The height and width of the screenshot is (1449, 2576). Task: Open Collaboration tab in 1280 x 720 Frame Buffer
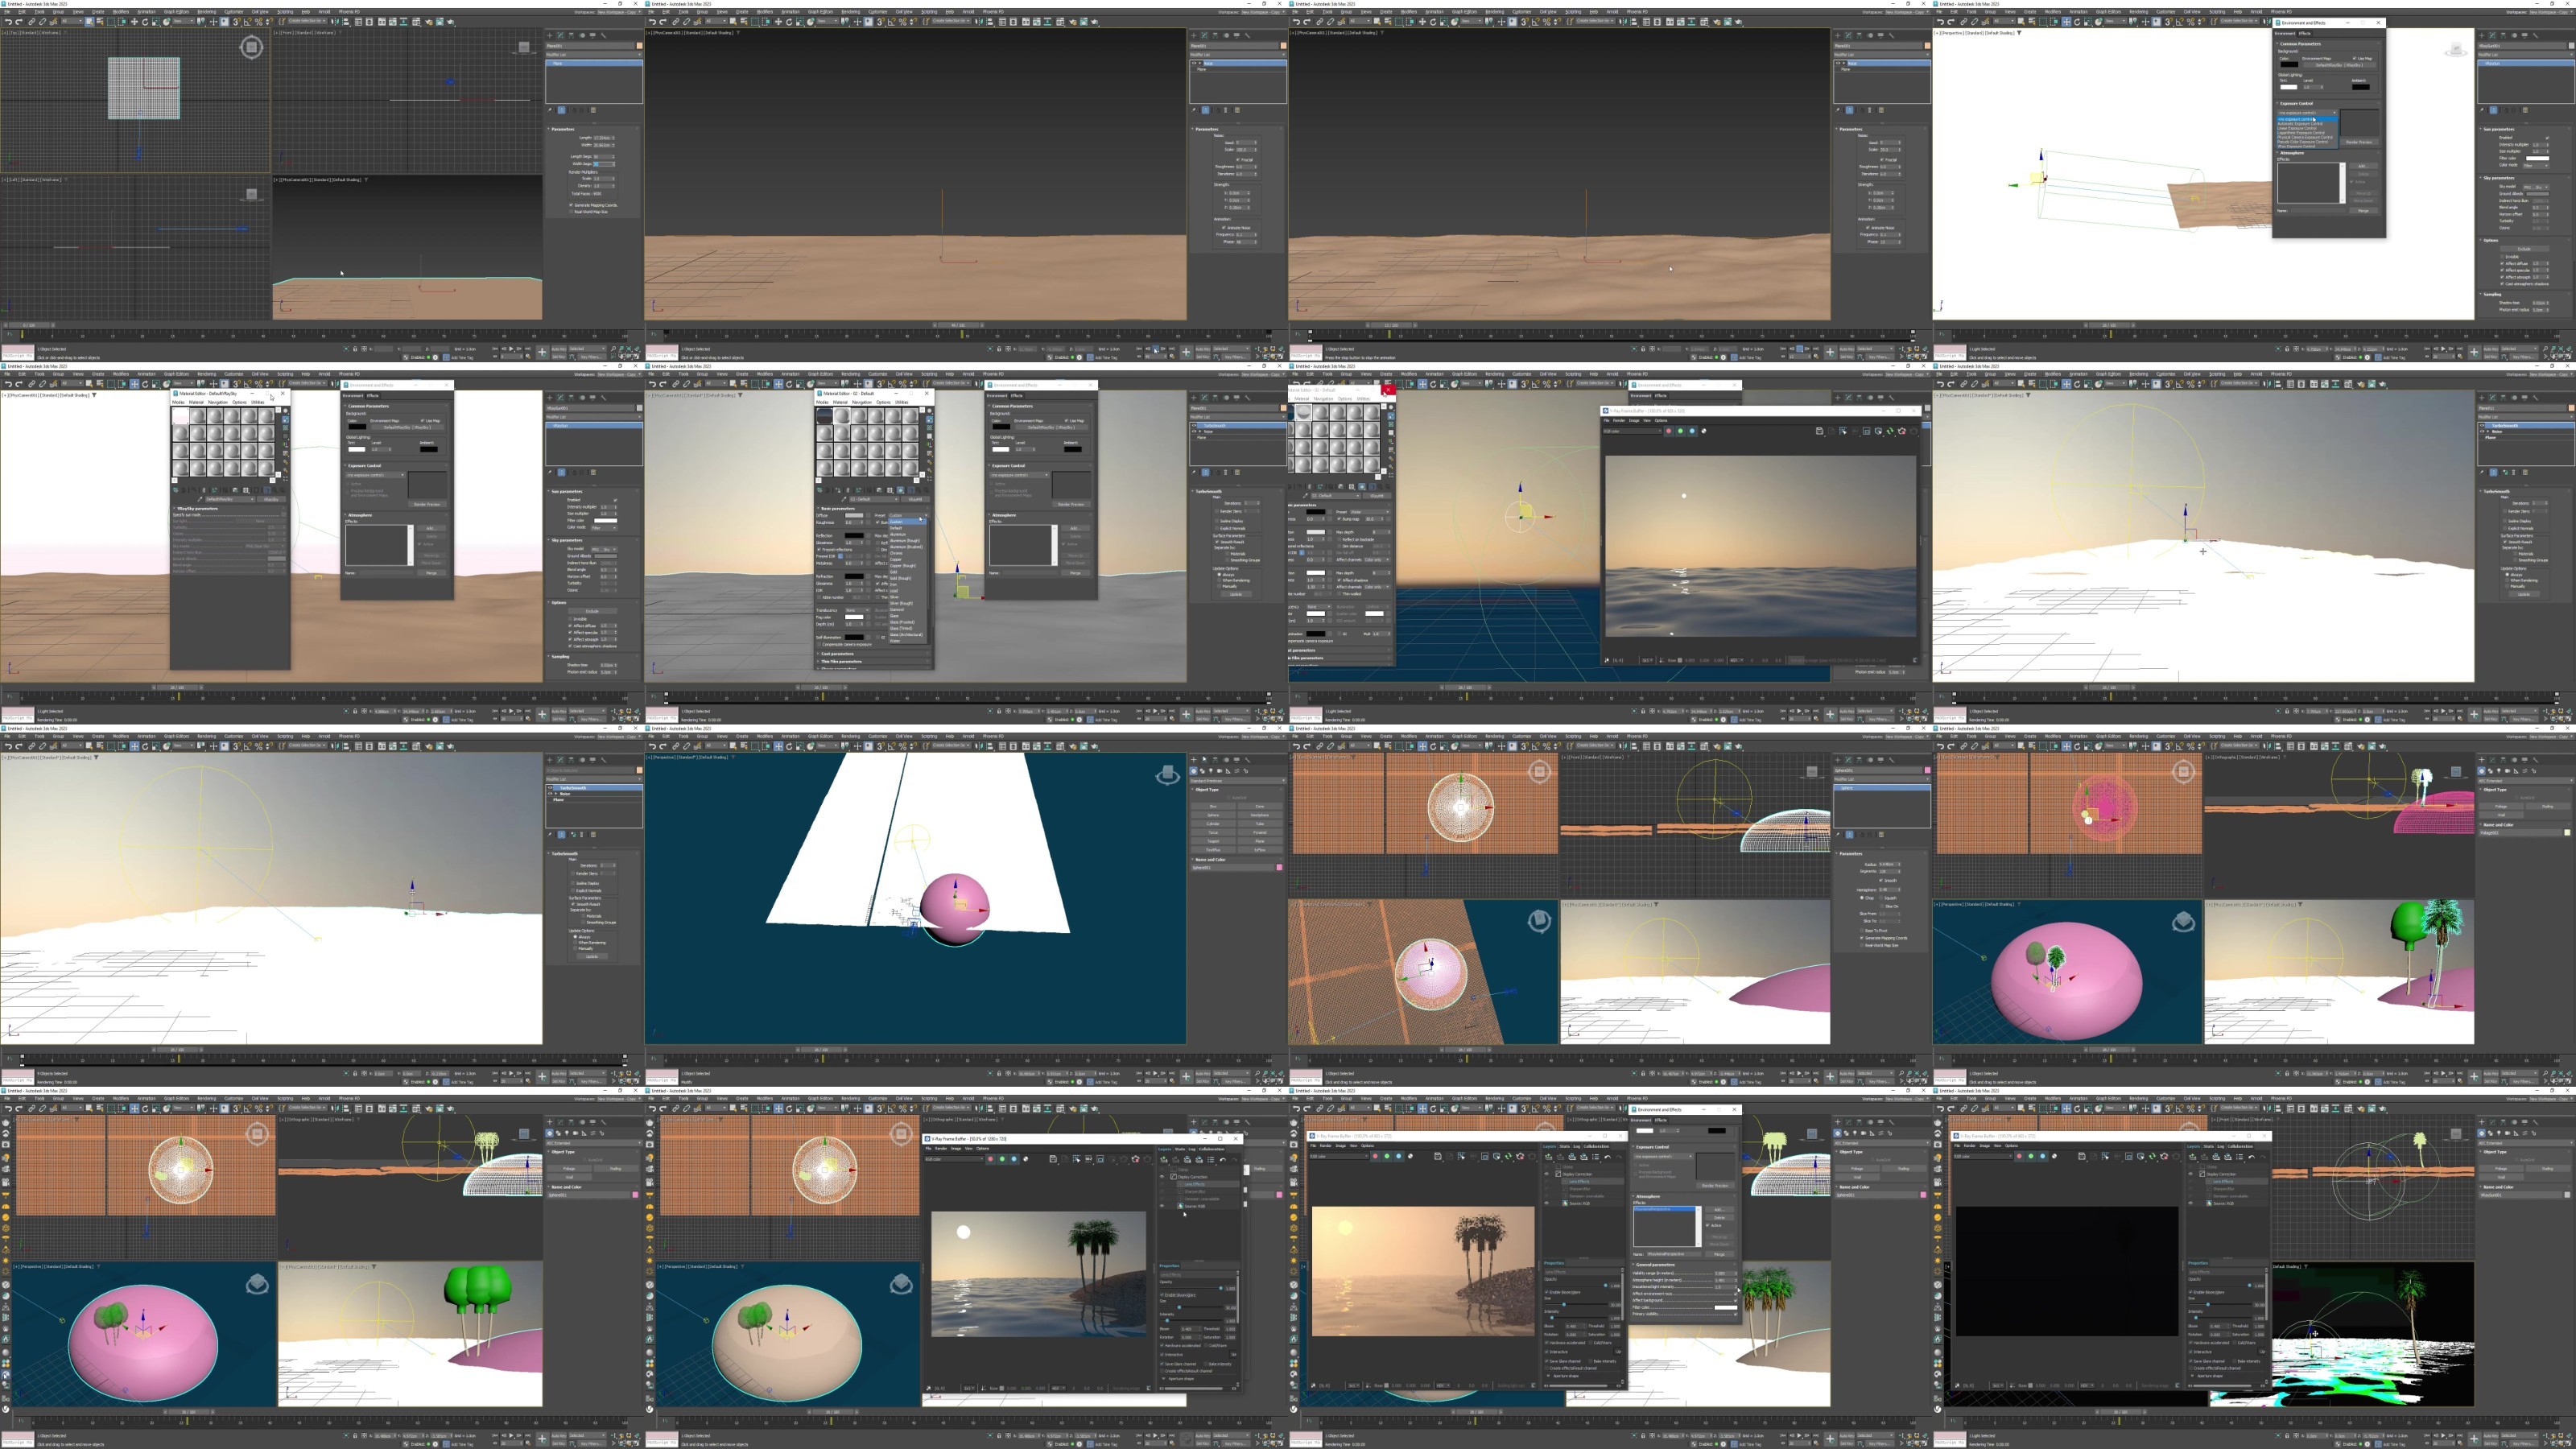1212,1150
